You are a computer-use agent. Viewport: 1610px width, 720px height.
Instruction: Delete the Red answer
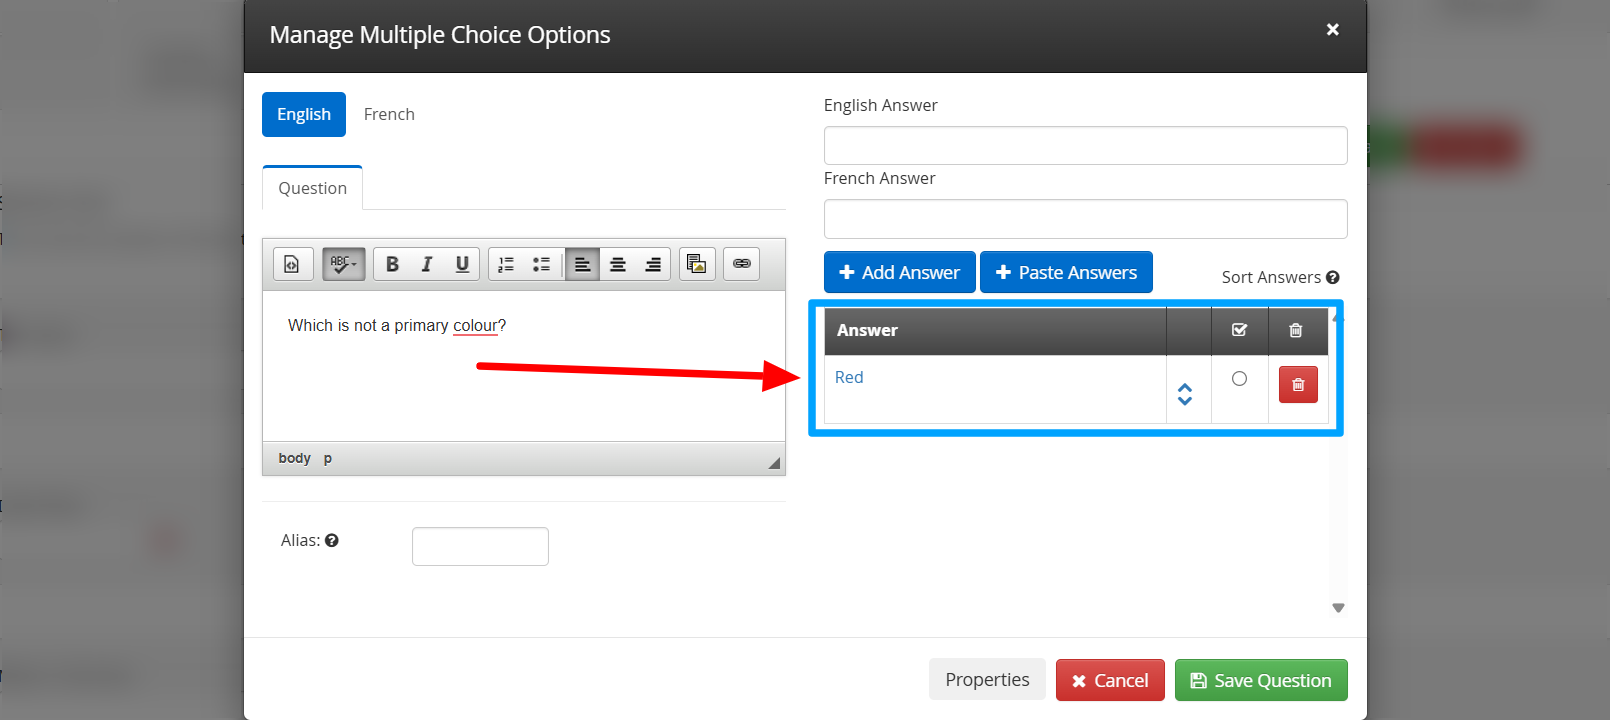1297,385
